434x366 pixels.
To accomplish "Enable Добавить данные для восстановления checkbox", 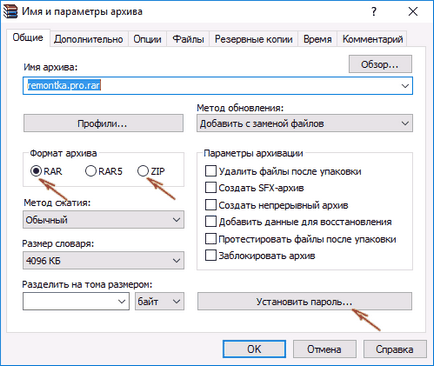I will point(211,221).
